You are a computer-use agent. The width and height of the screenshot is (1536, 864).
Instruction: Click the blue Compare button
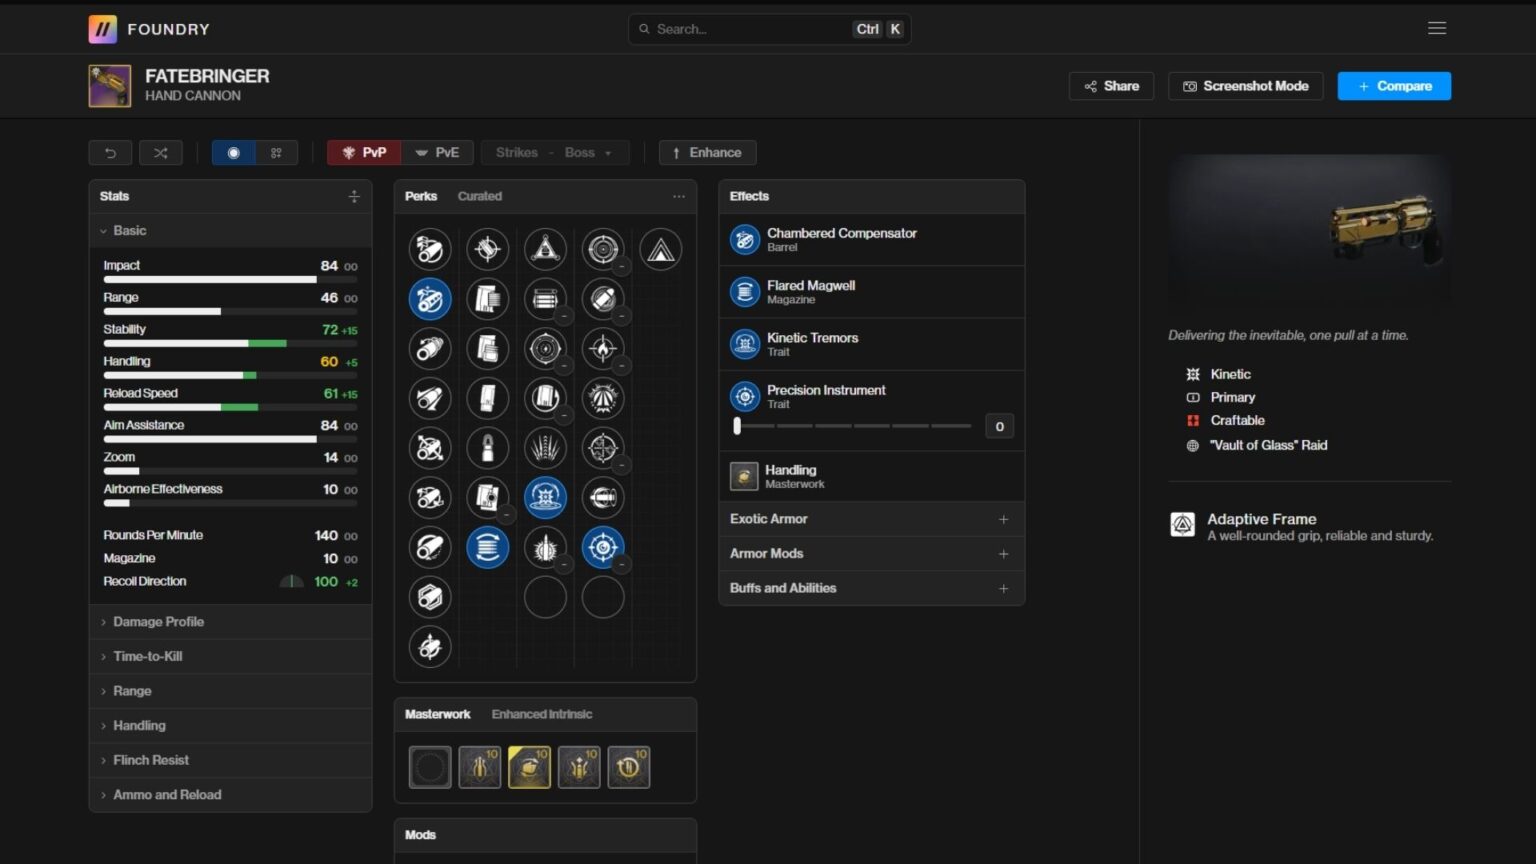1393,86
